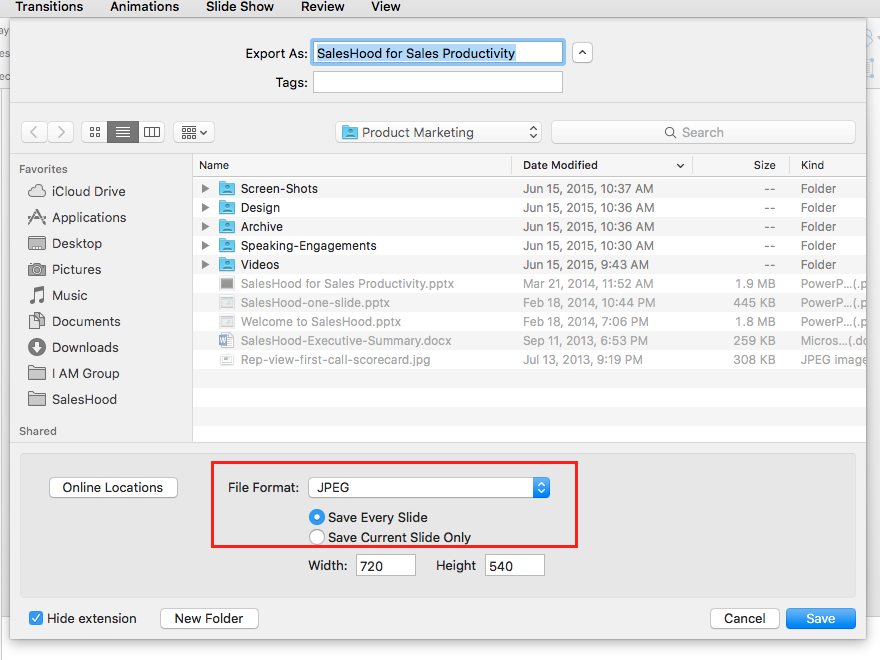Open I AM Group folder in sidebar
The height and width of the screenshot is (660, 880).
[x=74, y=373]
